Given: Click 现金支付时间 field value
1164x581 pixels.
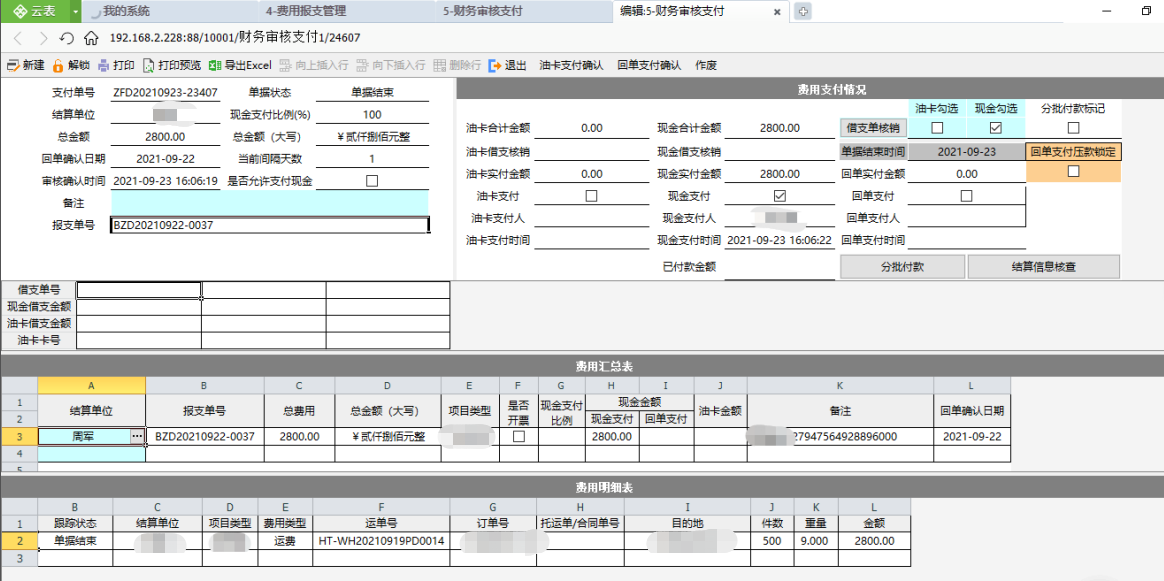Looking at the screenshot, I should click(x=779, y=240).
